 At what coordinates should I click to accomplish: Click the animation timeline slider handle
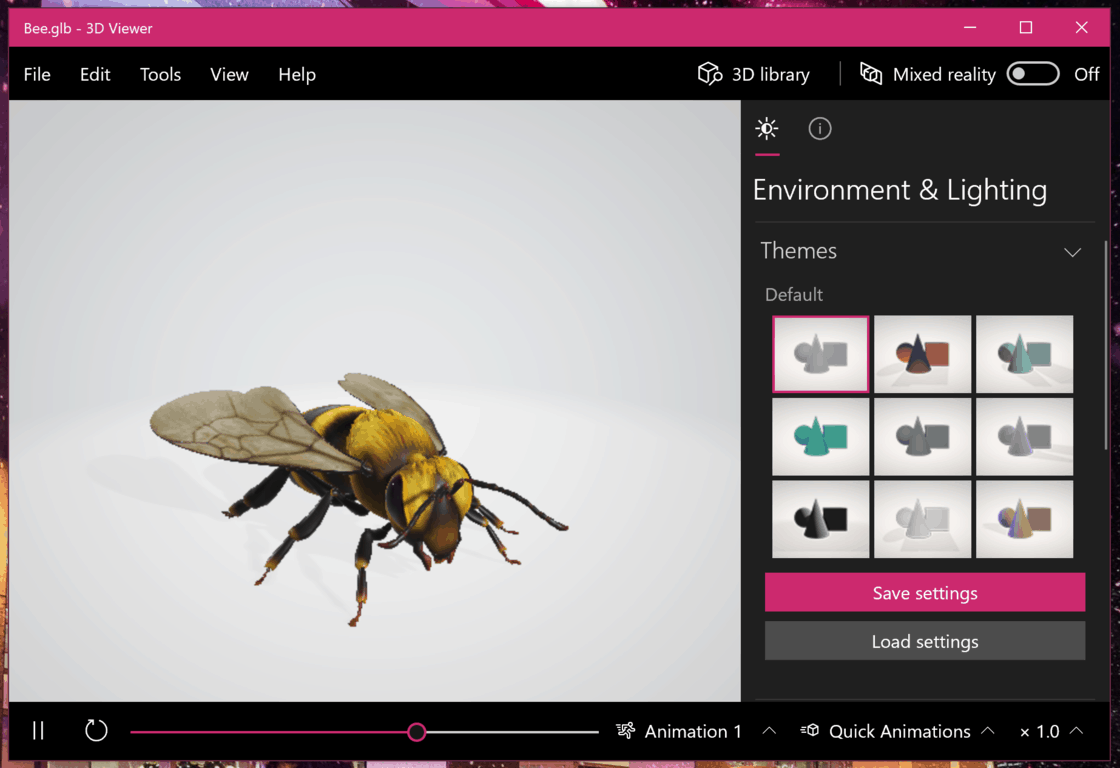click(x=417, y=732)
